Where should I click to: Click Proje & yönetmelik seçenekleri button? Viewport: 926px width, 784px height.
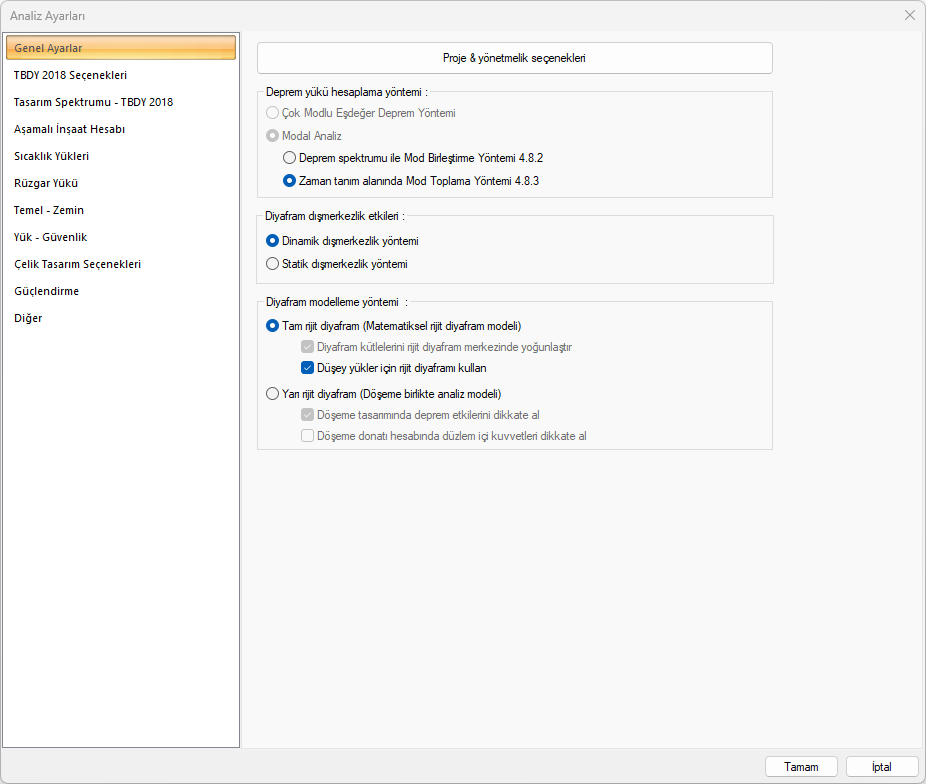514,58
